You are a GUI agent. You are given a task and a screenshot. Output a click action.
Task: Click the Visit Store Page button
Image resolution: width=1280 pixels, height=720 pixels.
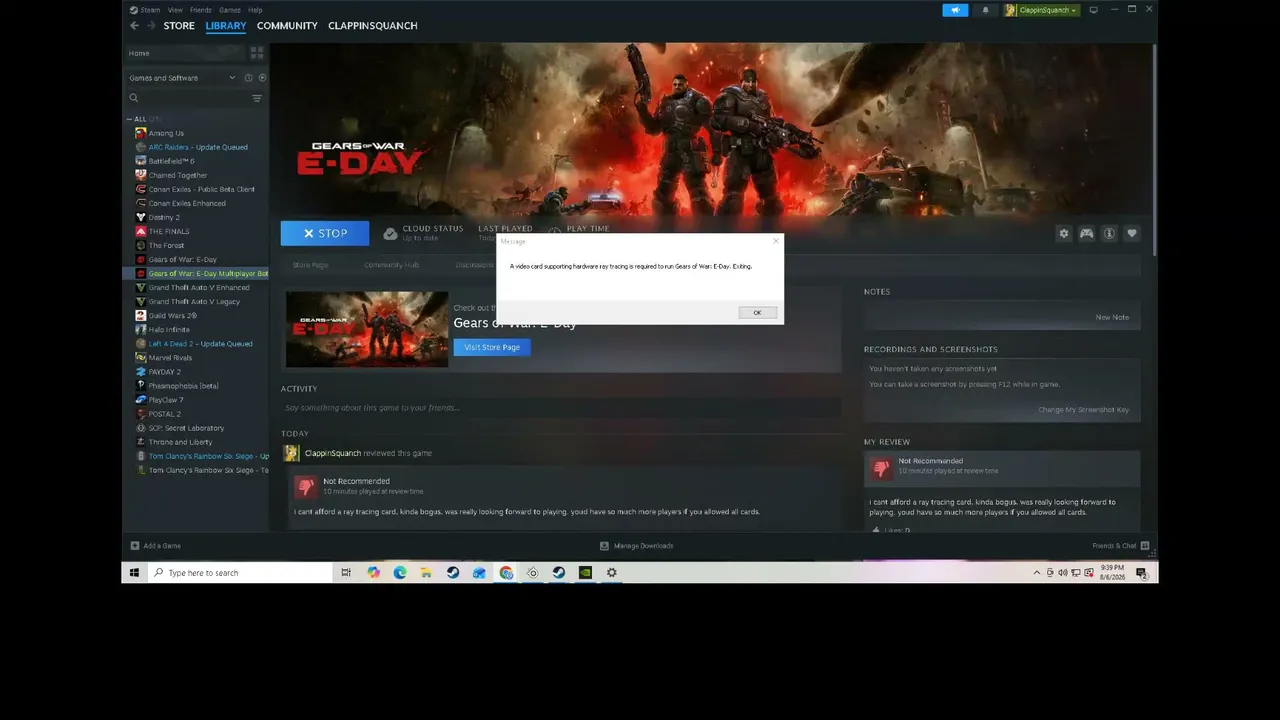pos(492,347)
